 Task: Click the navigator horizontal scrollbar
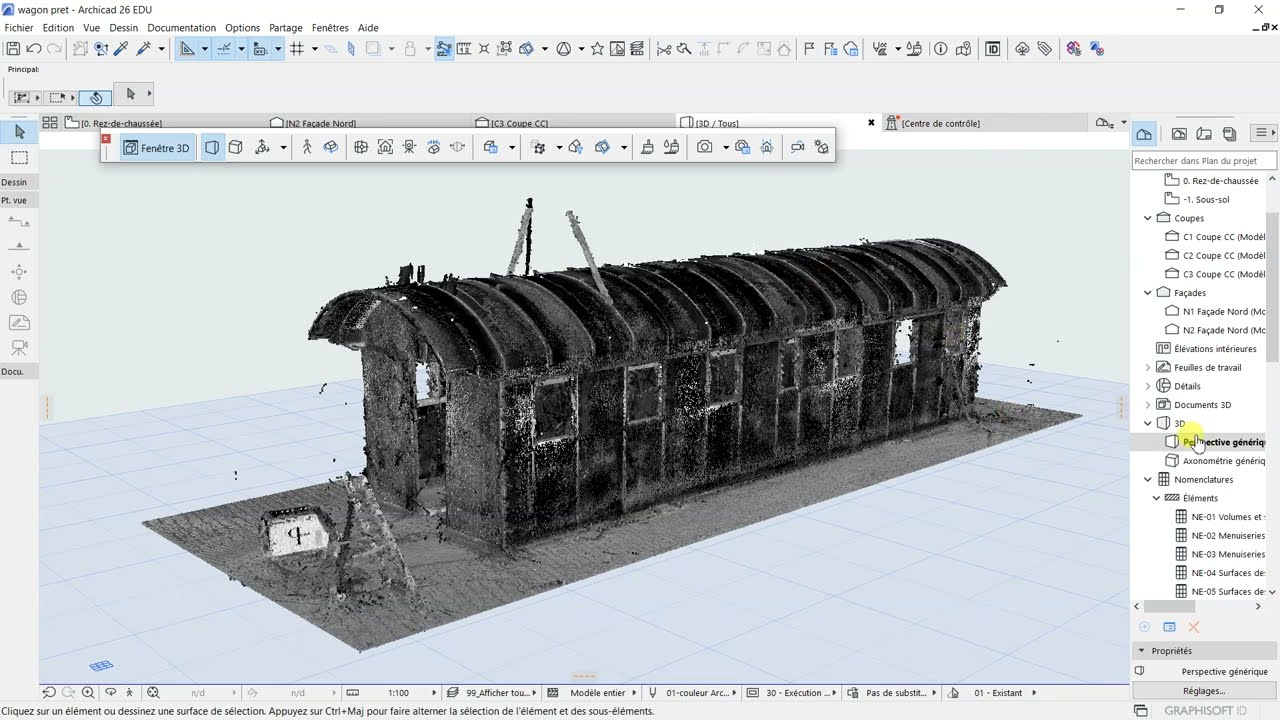pyautogui.click(x=1169, y=606)
